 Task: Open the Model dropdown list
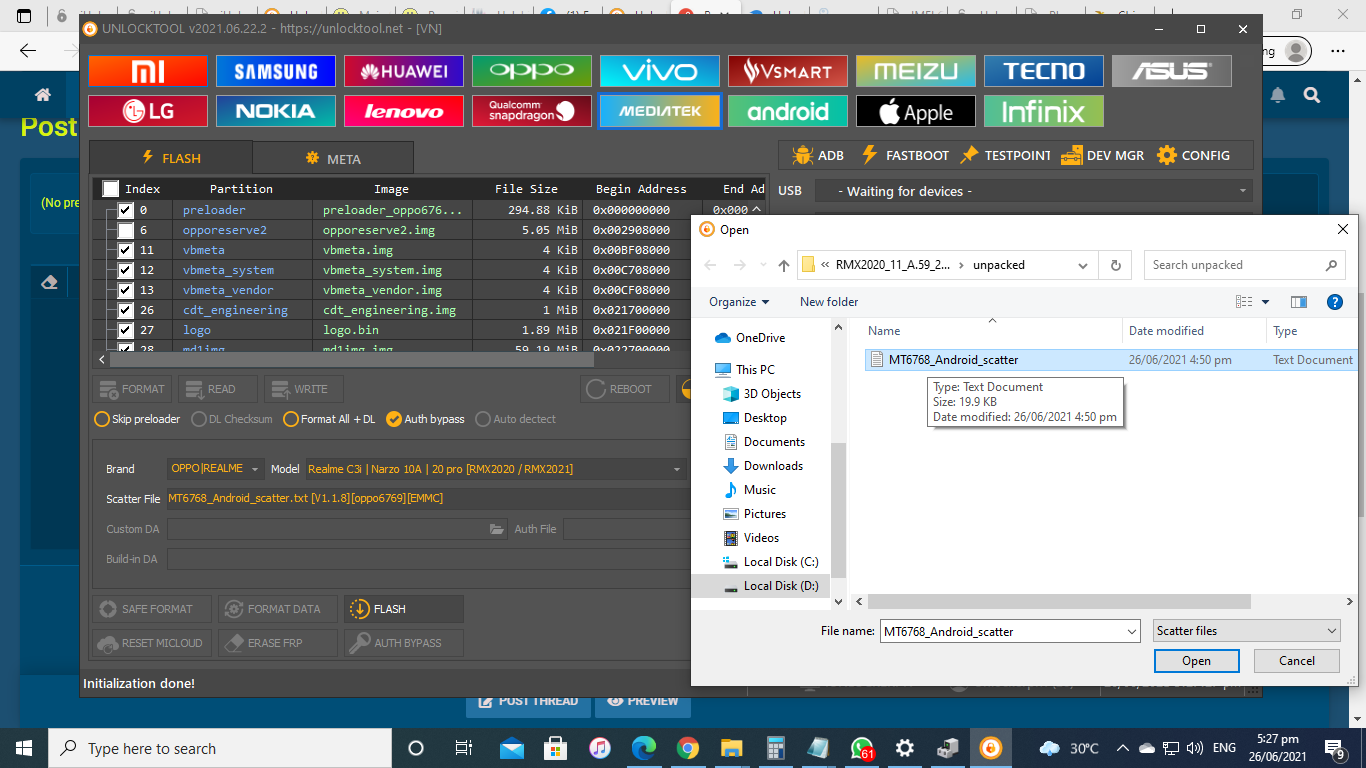(495, 469)
